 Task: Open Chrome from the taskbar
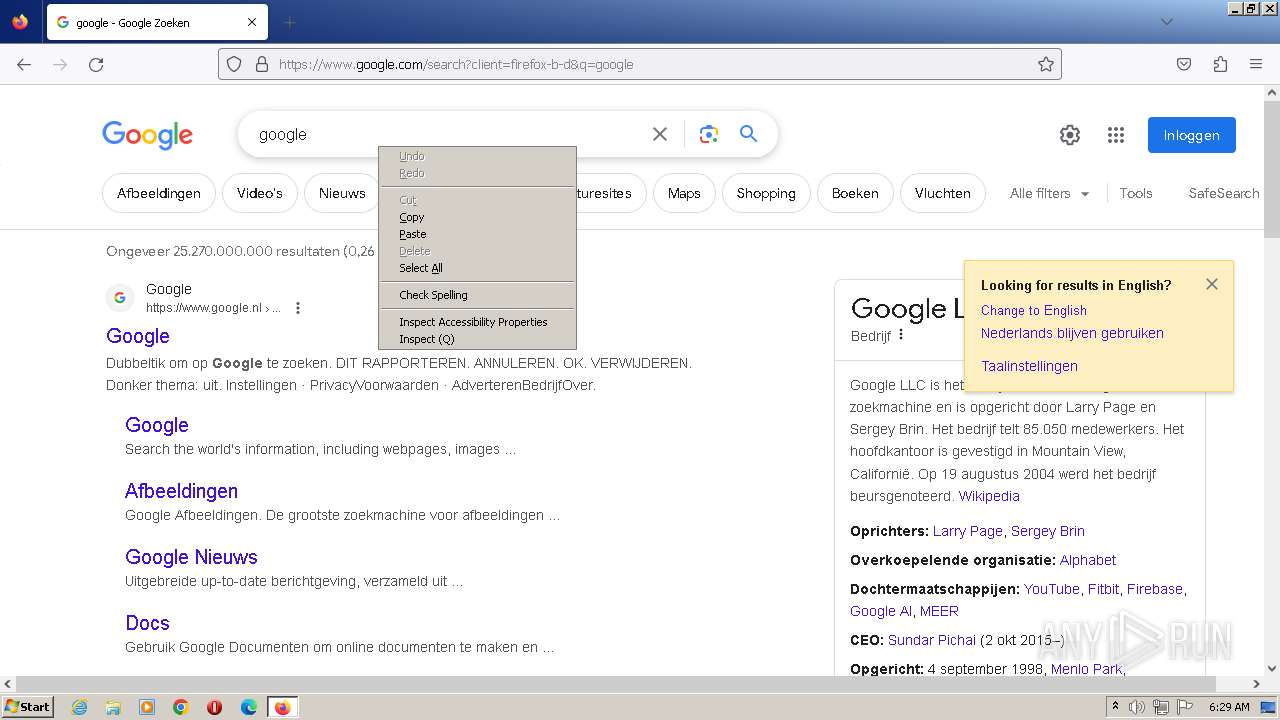click(x=181, y=707)
